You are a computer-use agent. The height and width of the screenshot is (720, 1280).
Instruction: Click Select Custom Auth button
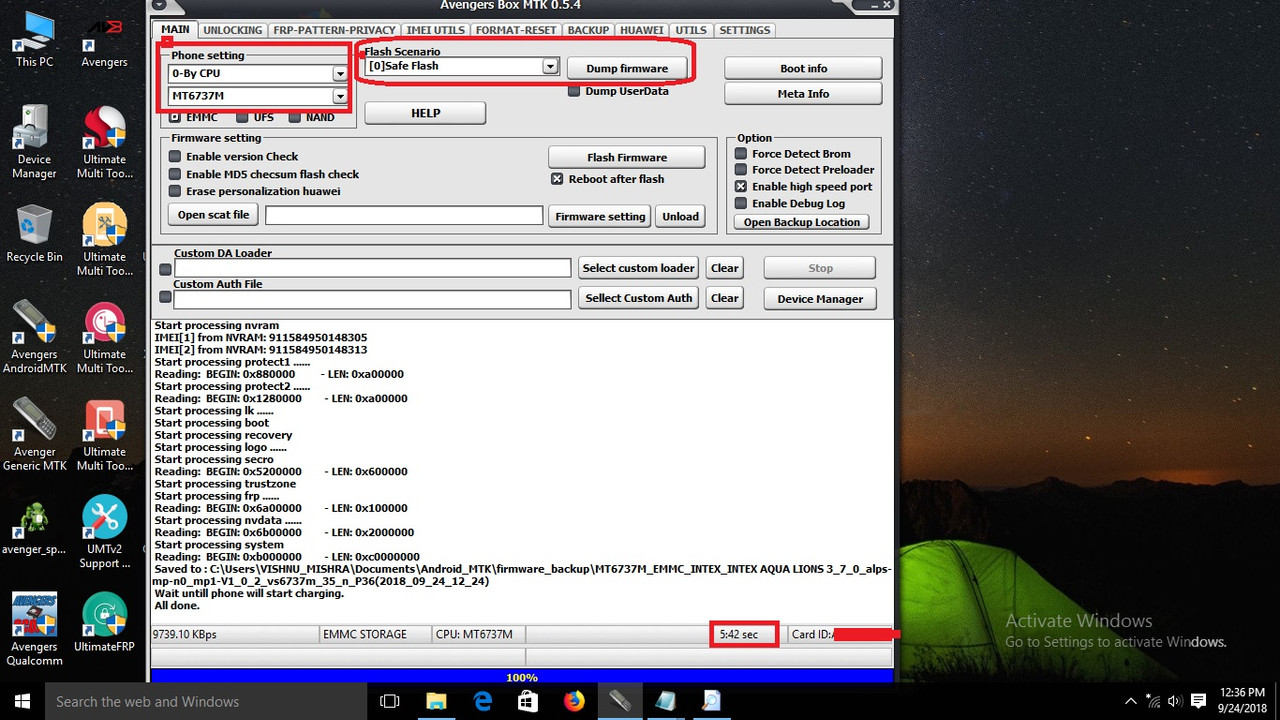click(x=638, y=298)
